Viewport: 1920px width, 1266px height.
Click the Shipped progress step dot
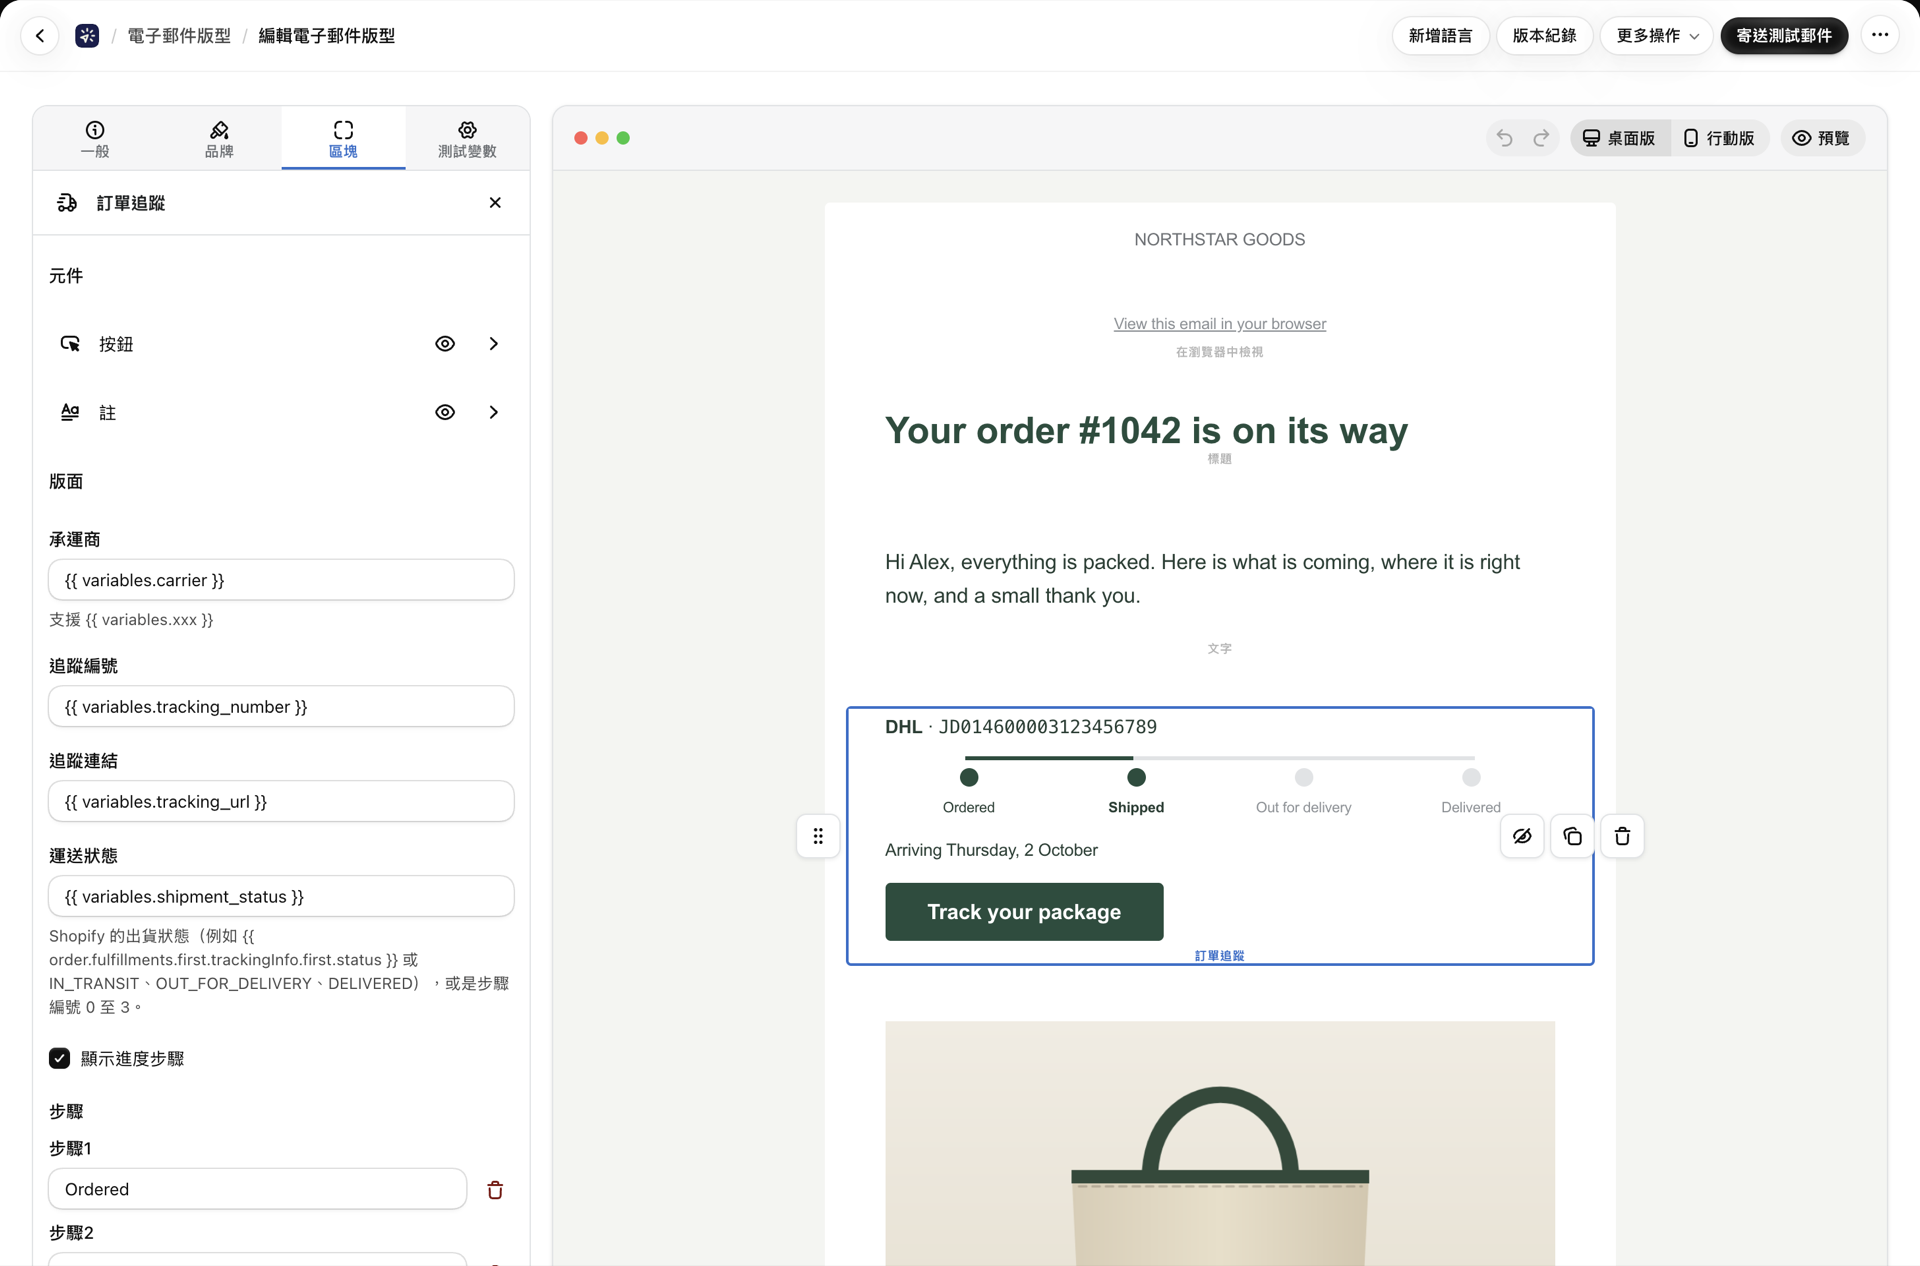[x=1136, y=777]
